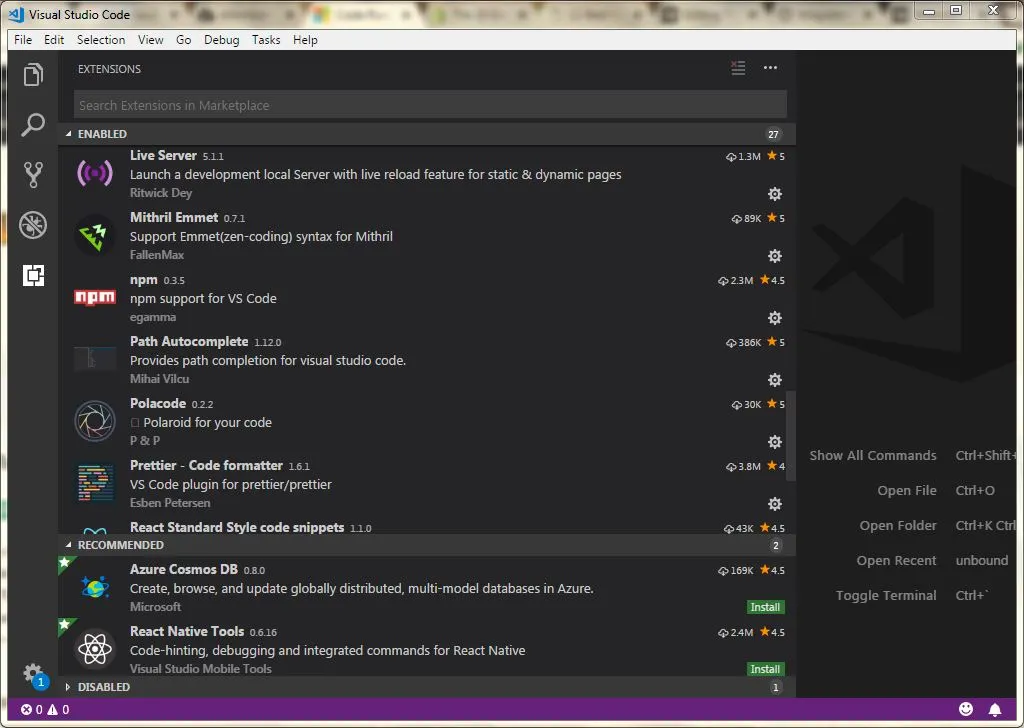Click publisher name Esben Petersen

click(170, 503)
